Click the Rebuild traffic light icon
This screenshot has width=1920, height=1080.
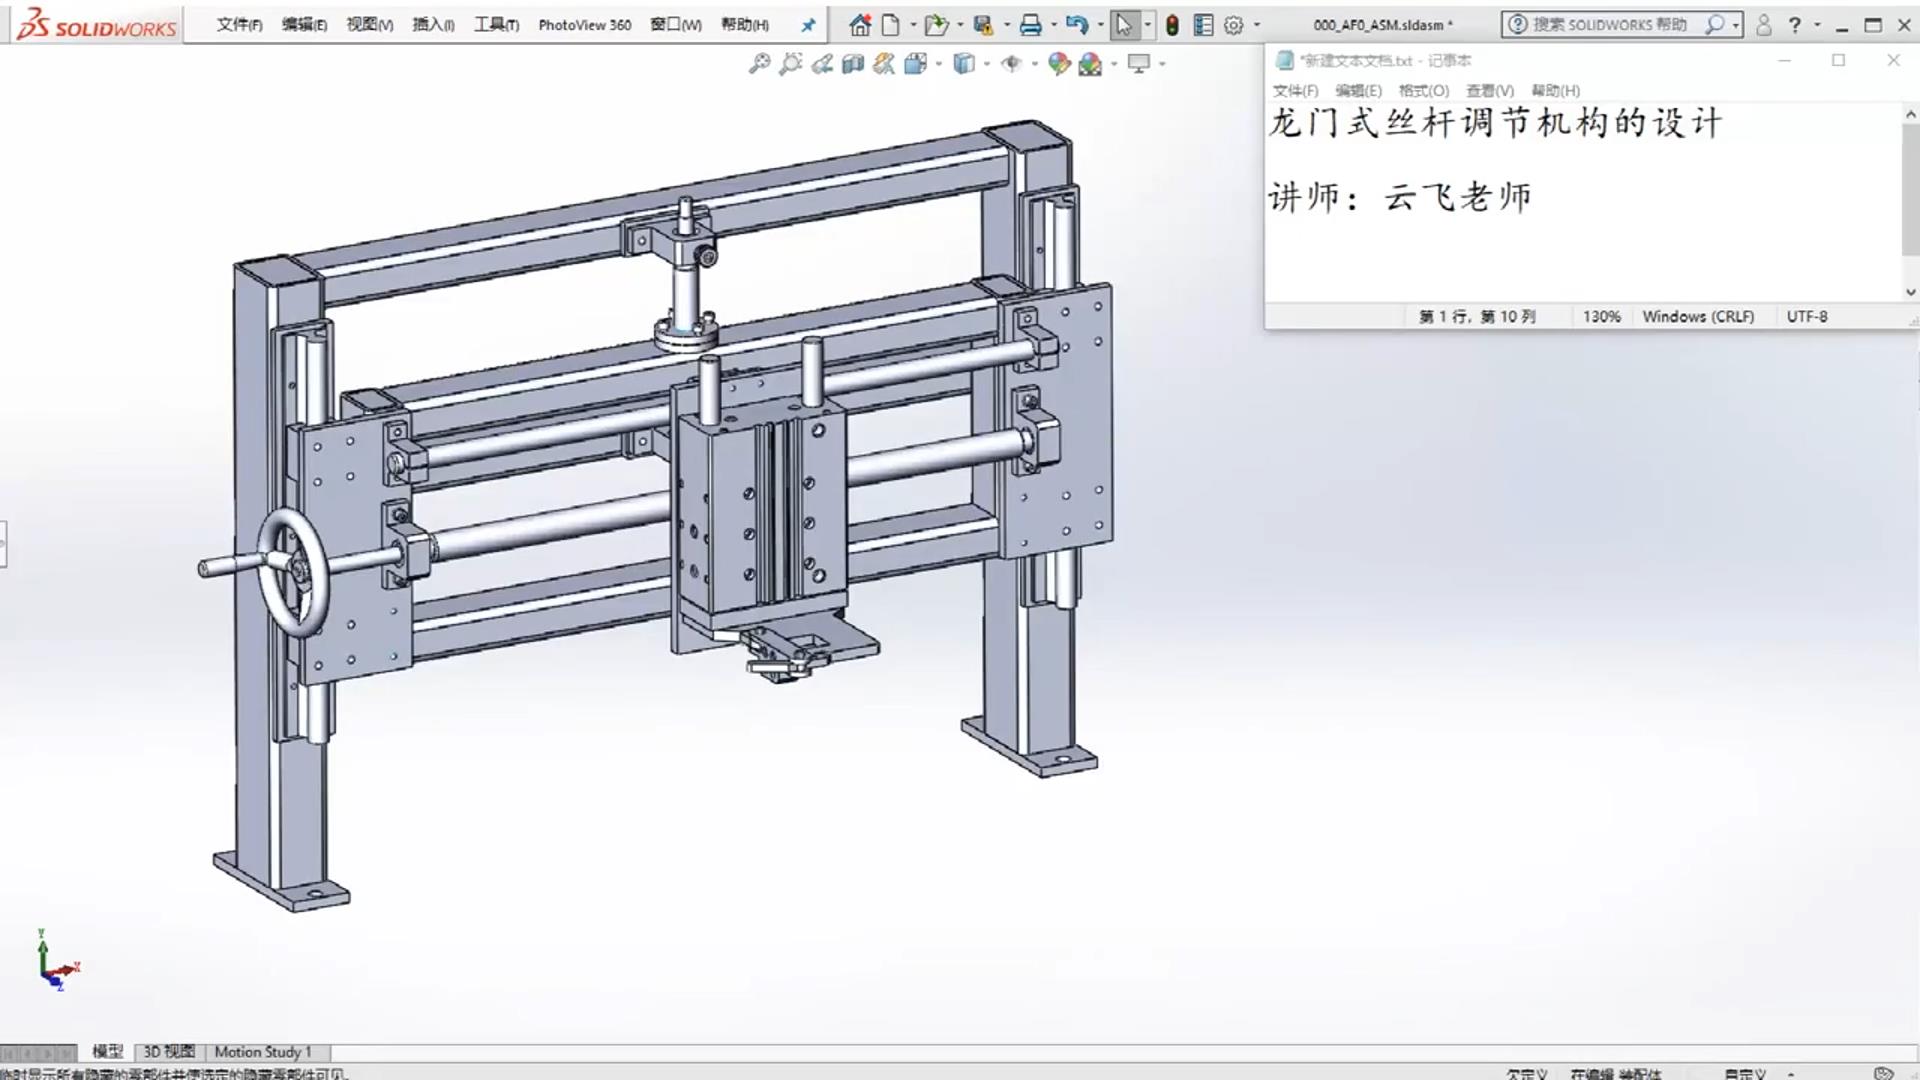pos(1172,25)
